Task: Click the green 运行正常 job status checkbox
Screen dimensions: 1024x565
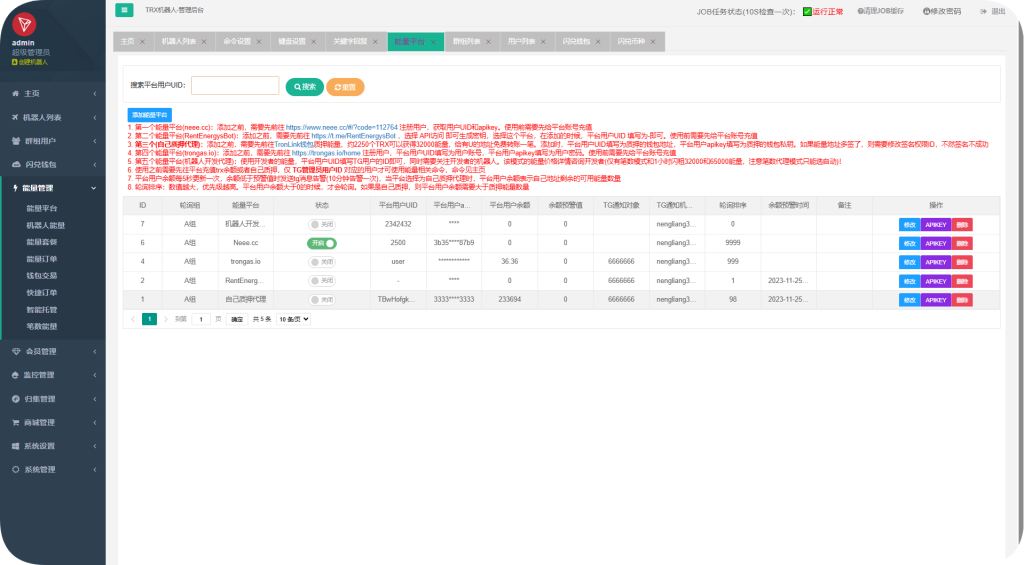Action: click(807, 12)
